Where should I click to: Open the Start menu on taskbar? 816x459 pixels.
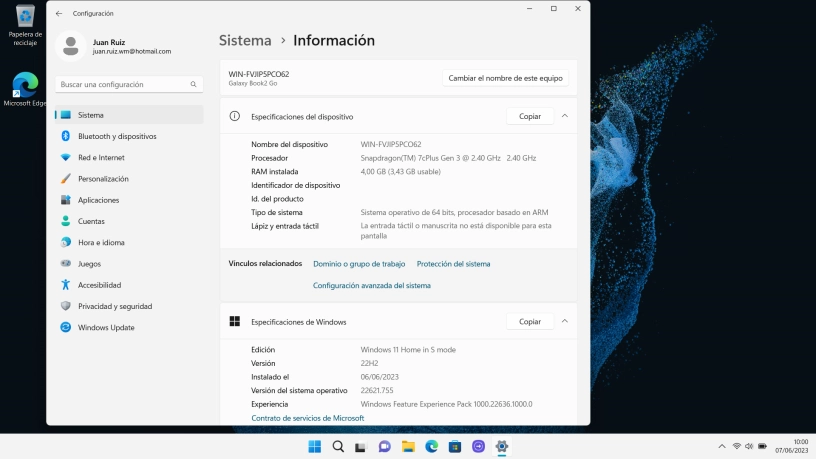click(314, 447)
